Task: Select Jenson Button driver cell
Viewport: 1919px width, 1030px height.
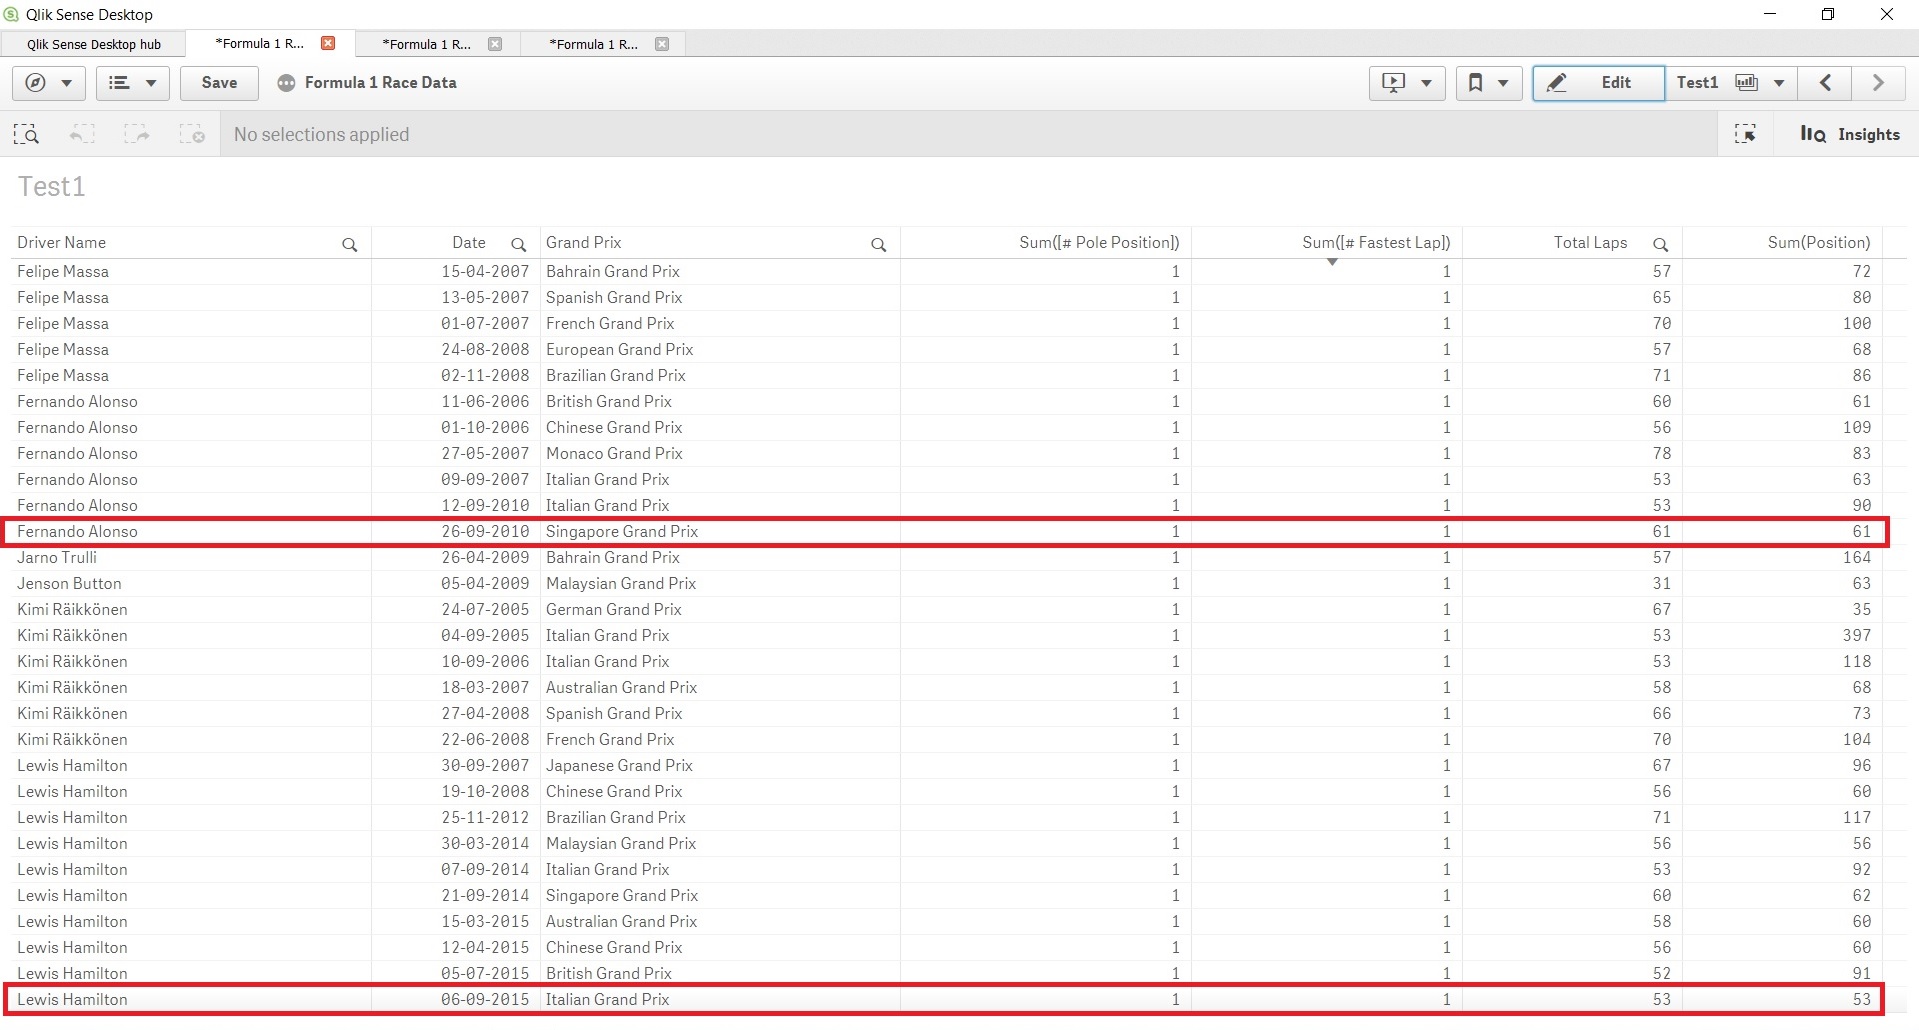Action: click(191, 584)
